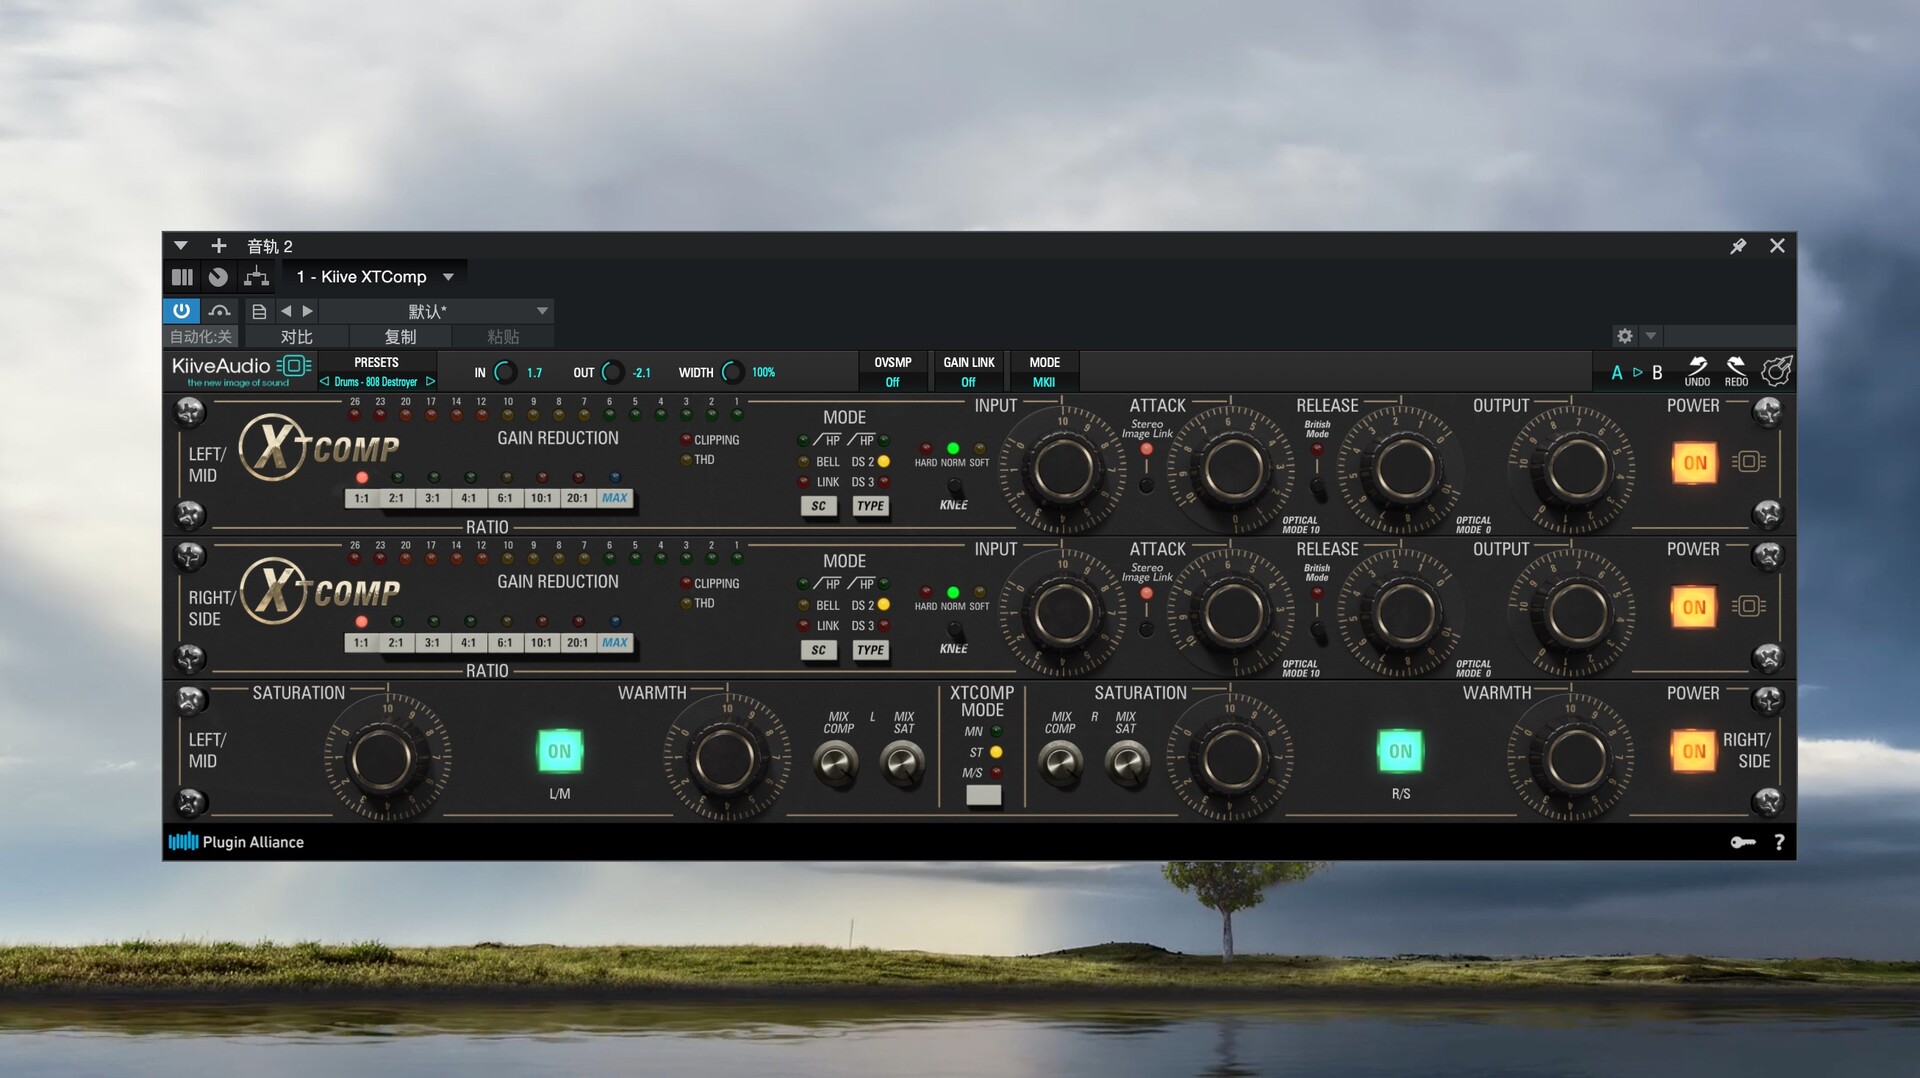Toggle the green L/M saturation ON button
1920x1078 pixels.
coord(559,751)
